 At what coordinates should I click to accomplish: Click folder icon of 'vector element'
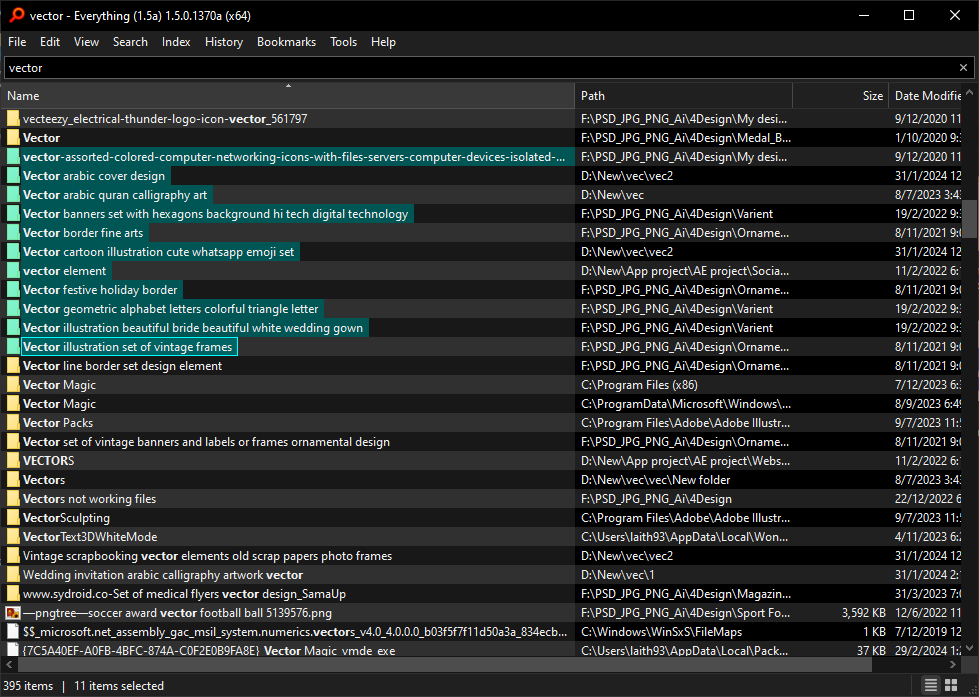click(x=13, y=271)
